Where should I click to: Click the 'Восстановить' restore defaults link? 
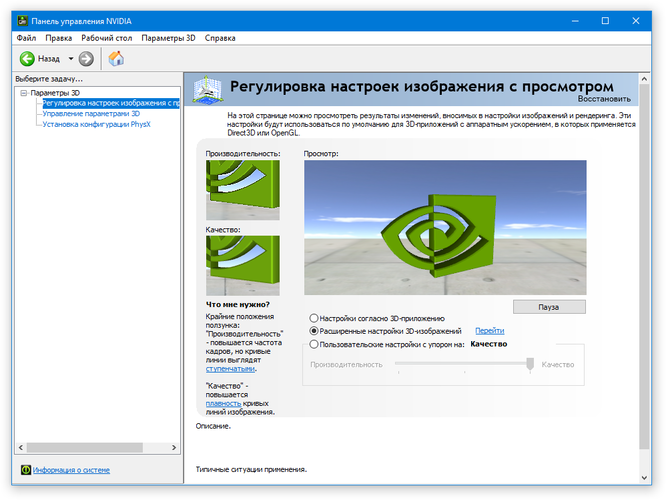coord(604,99)
